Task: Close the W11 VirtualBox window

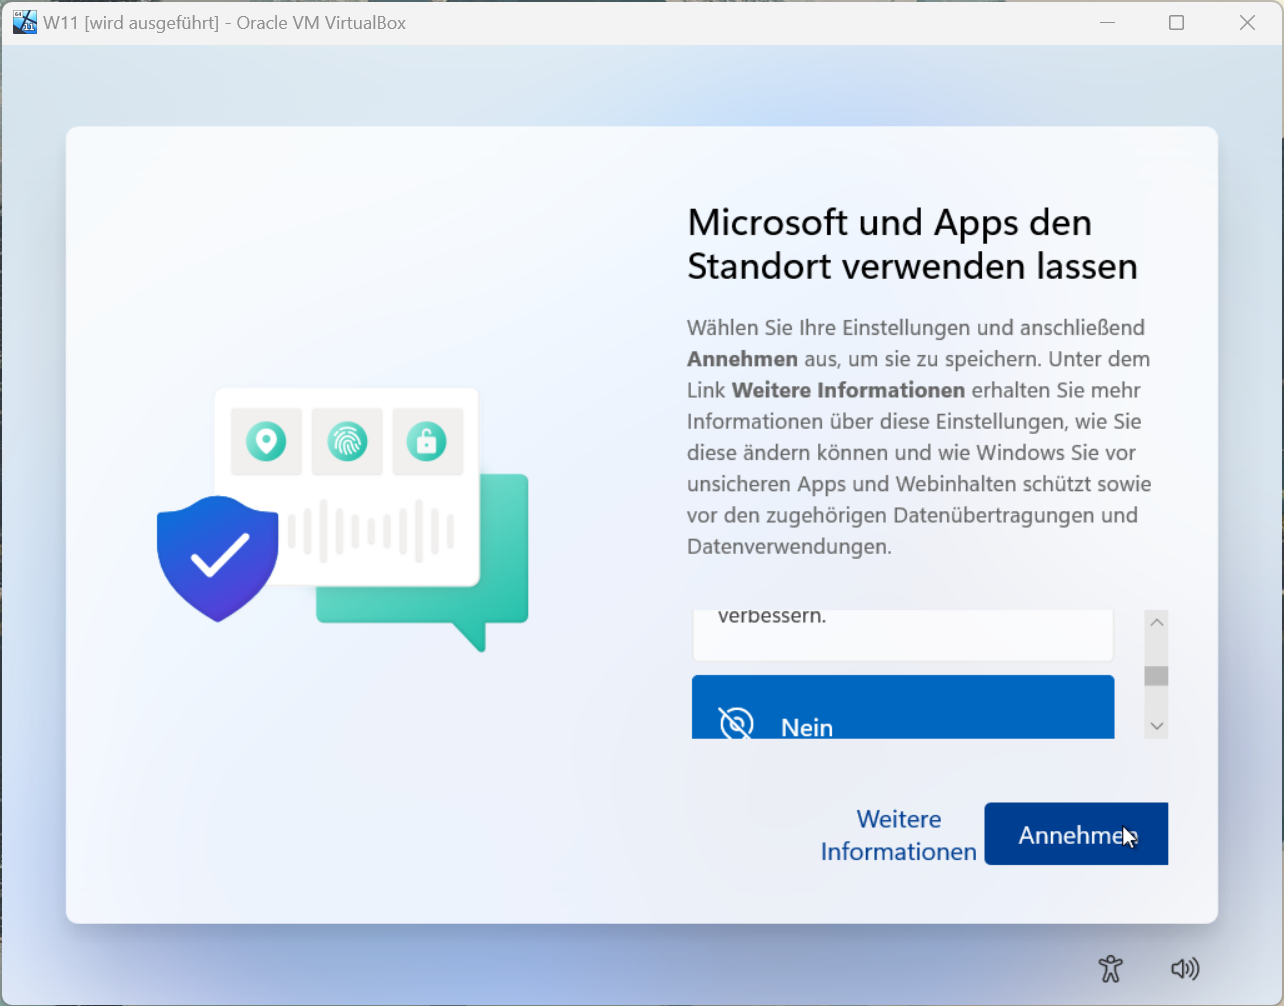Action: 1247,22
